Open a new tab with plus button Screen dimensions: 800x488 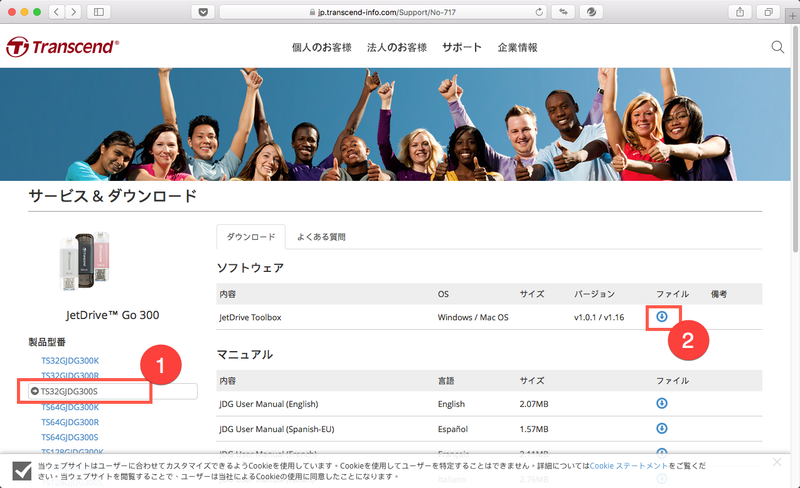[792, 16]
